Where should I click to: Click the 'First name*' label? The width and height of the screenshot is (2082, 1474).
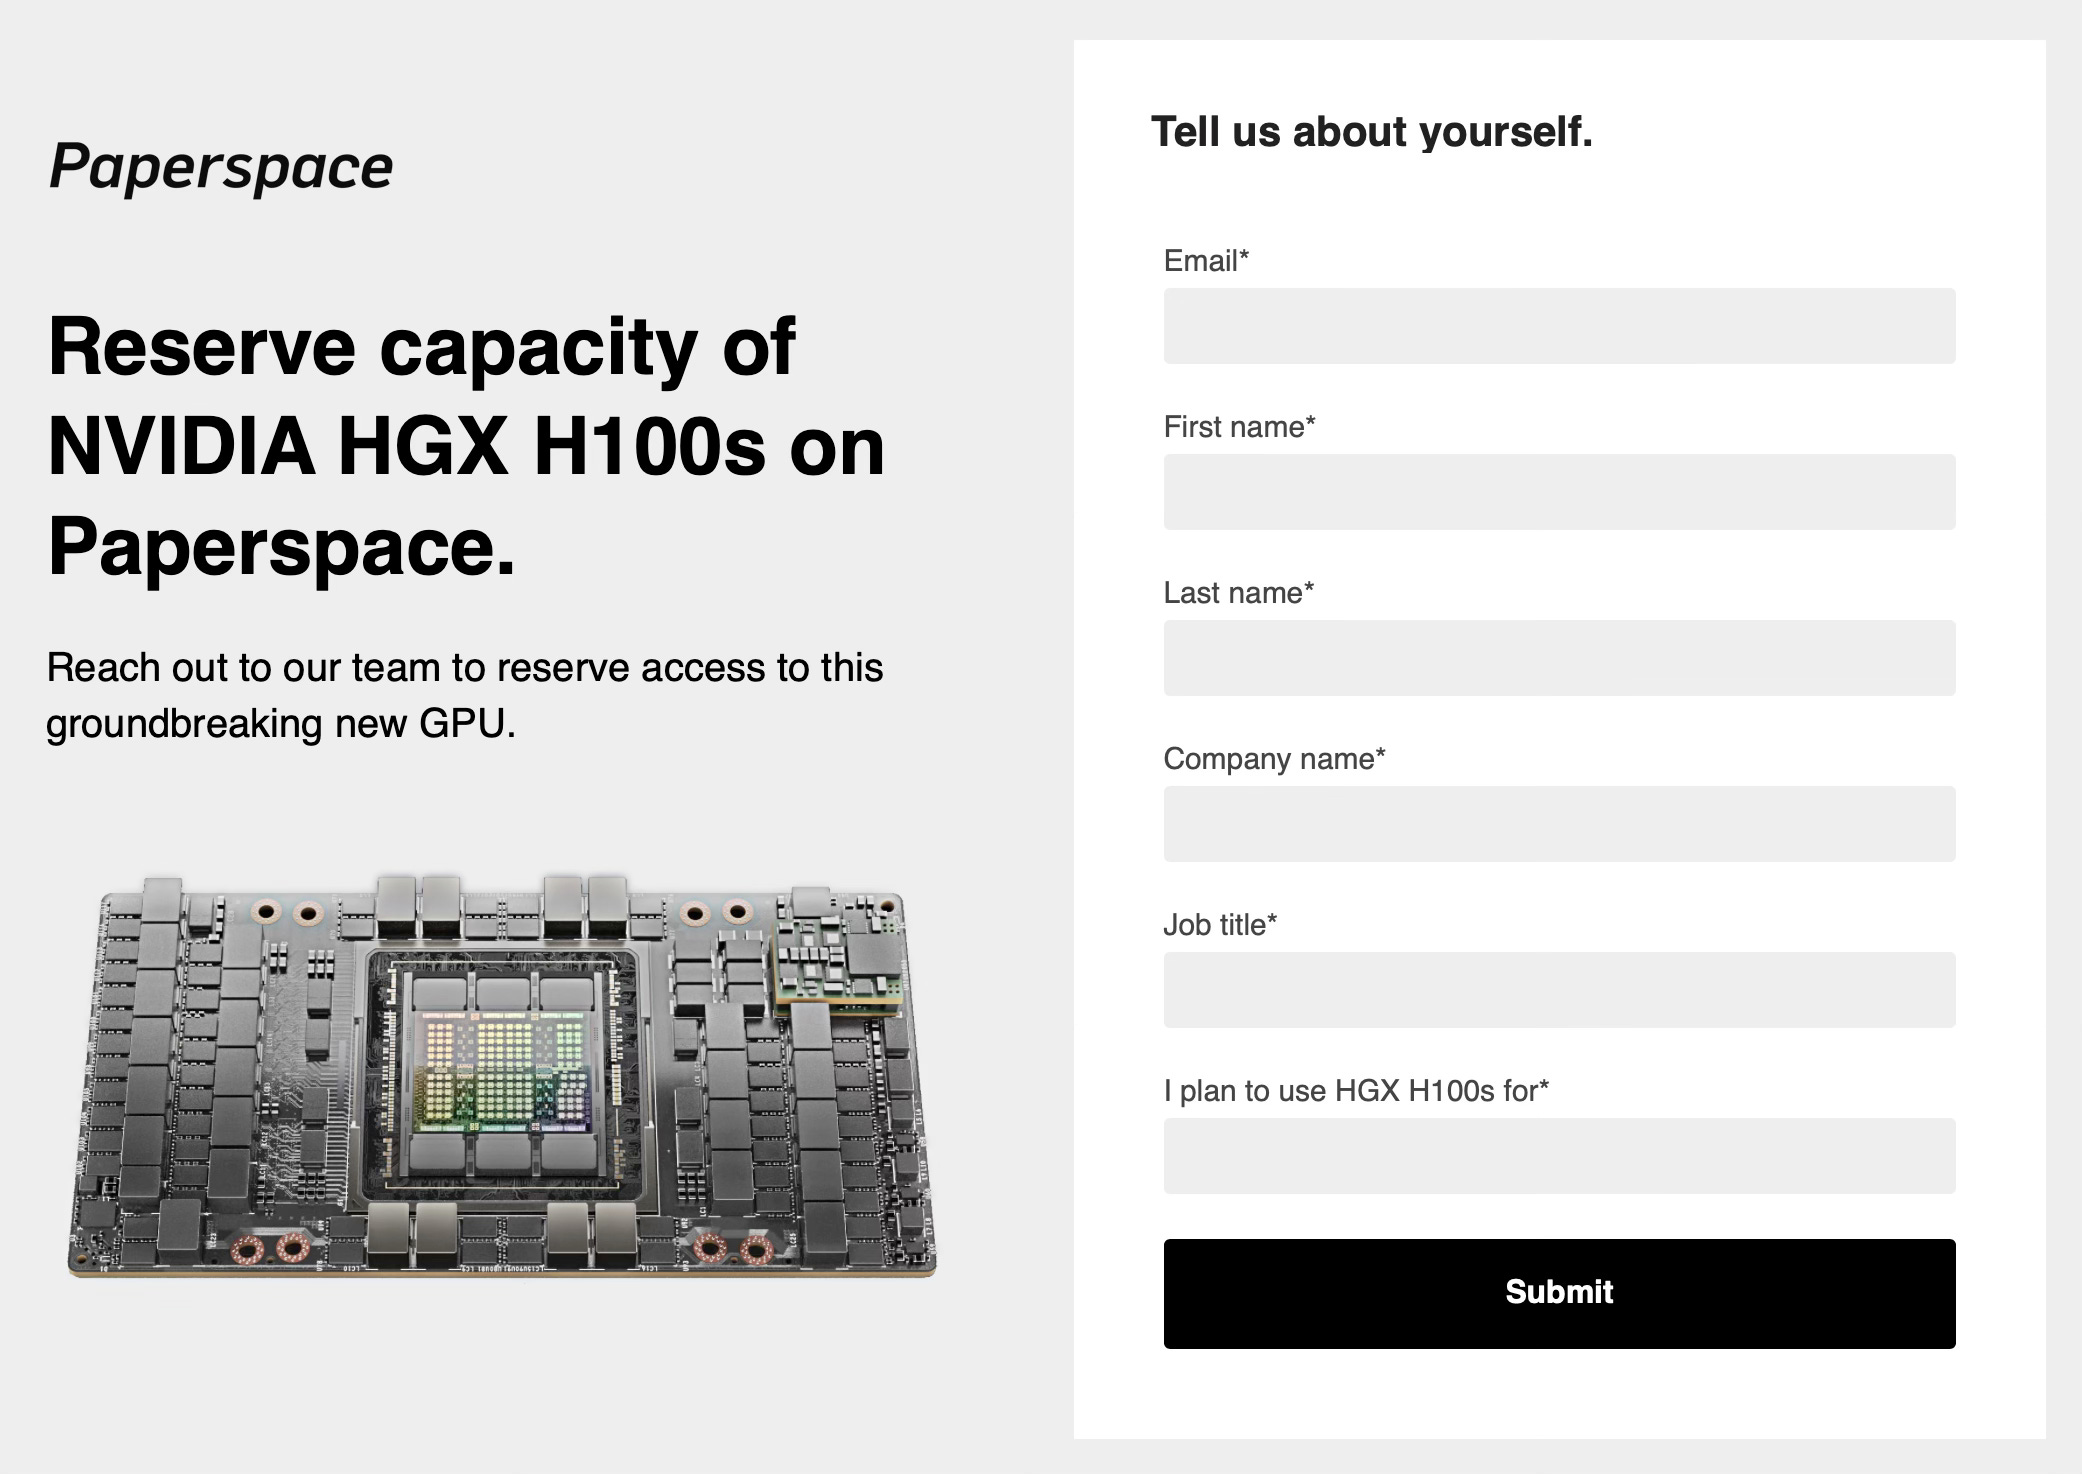coord(1239,427)
